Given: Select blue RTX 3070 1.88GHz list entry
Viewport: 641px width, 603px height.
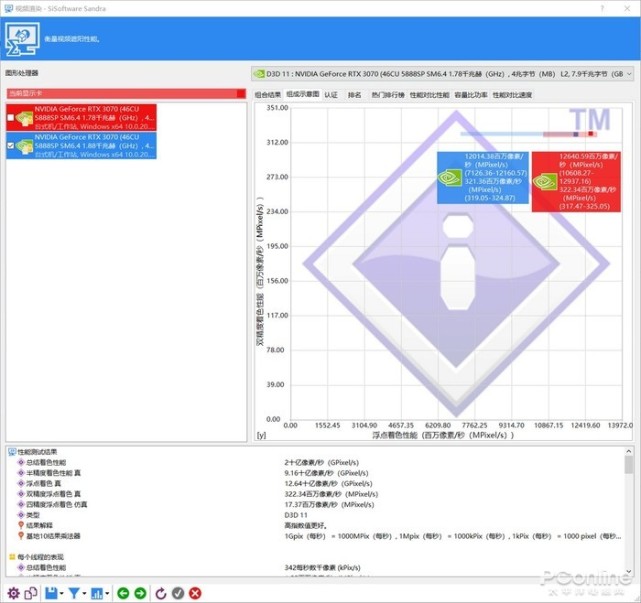Looking at the screenshot, I should pyautogui.click(x=81, y=146).
